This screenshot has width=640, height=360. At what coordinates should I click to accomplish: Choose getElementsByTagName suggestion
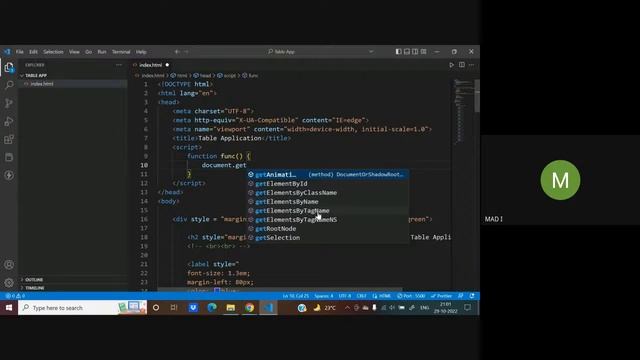pyautogui.click(x=328, y=211)
